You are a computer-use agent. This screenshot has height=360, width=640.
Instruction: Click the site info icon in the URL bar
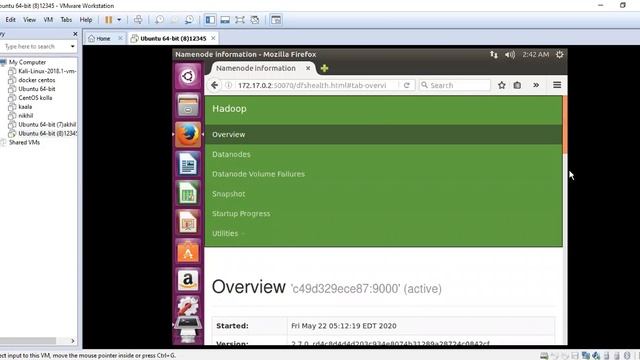[229, 85]
